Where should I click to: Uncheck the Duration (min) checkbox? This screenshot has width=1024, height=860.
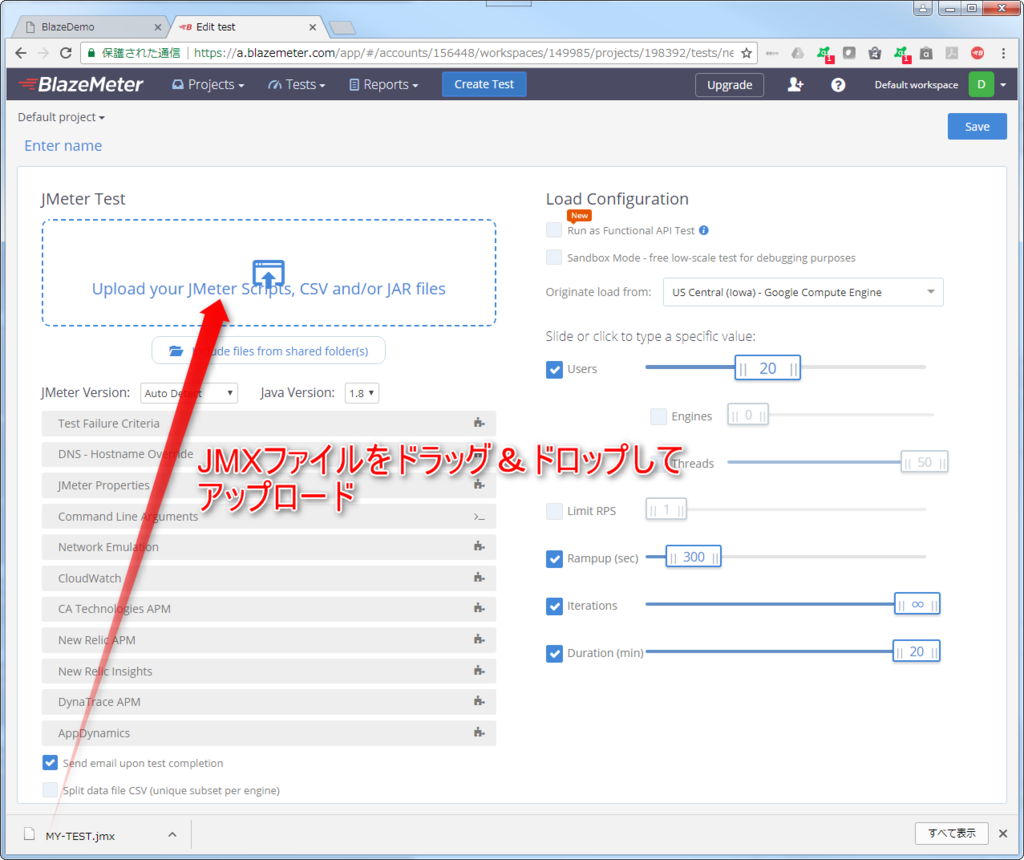pos(554,654)
